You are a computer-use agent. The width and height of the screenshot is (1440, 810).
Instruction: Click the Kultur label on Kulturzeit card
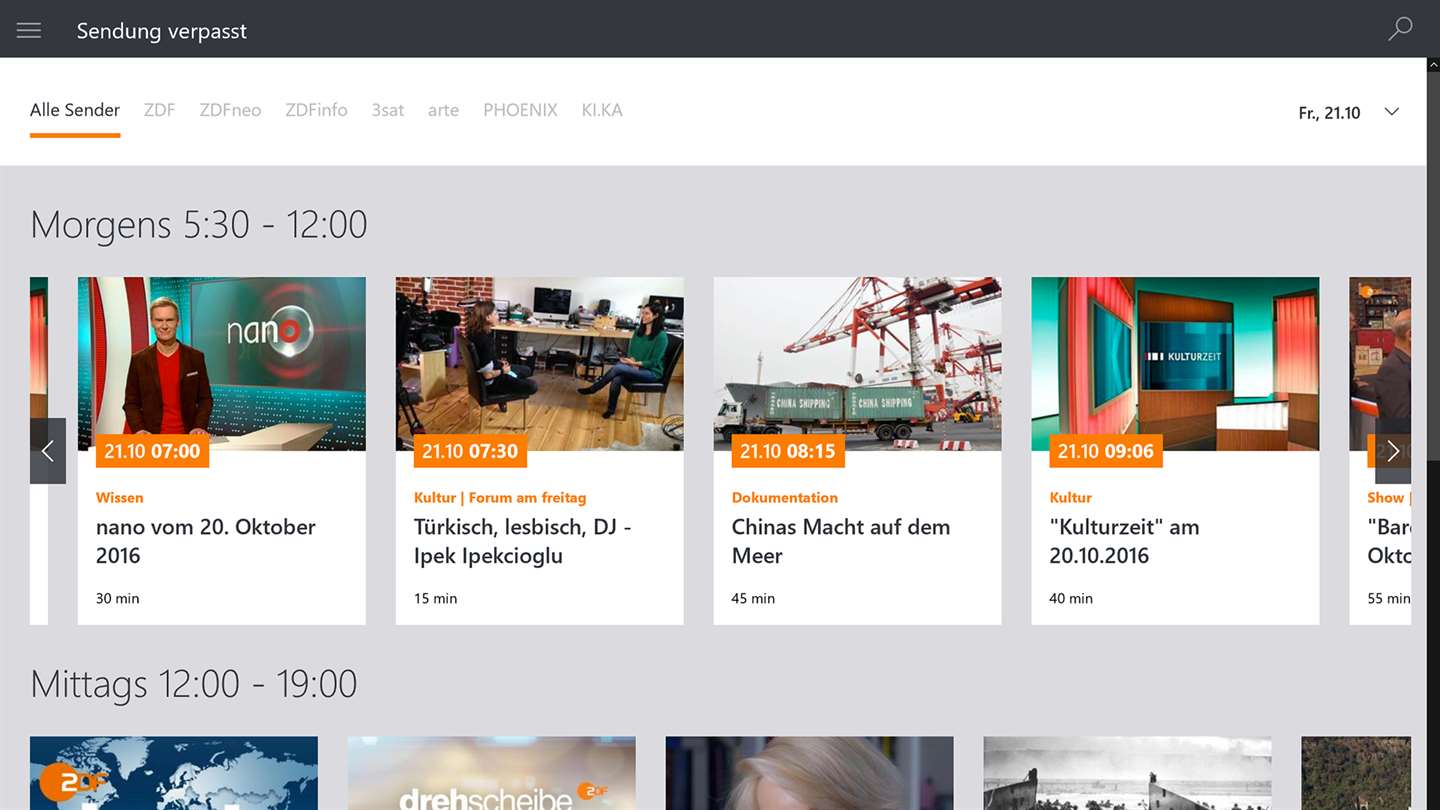click(x=1071, y=497)
